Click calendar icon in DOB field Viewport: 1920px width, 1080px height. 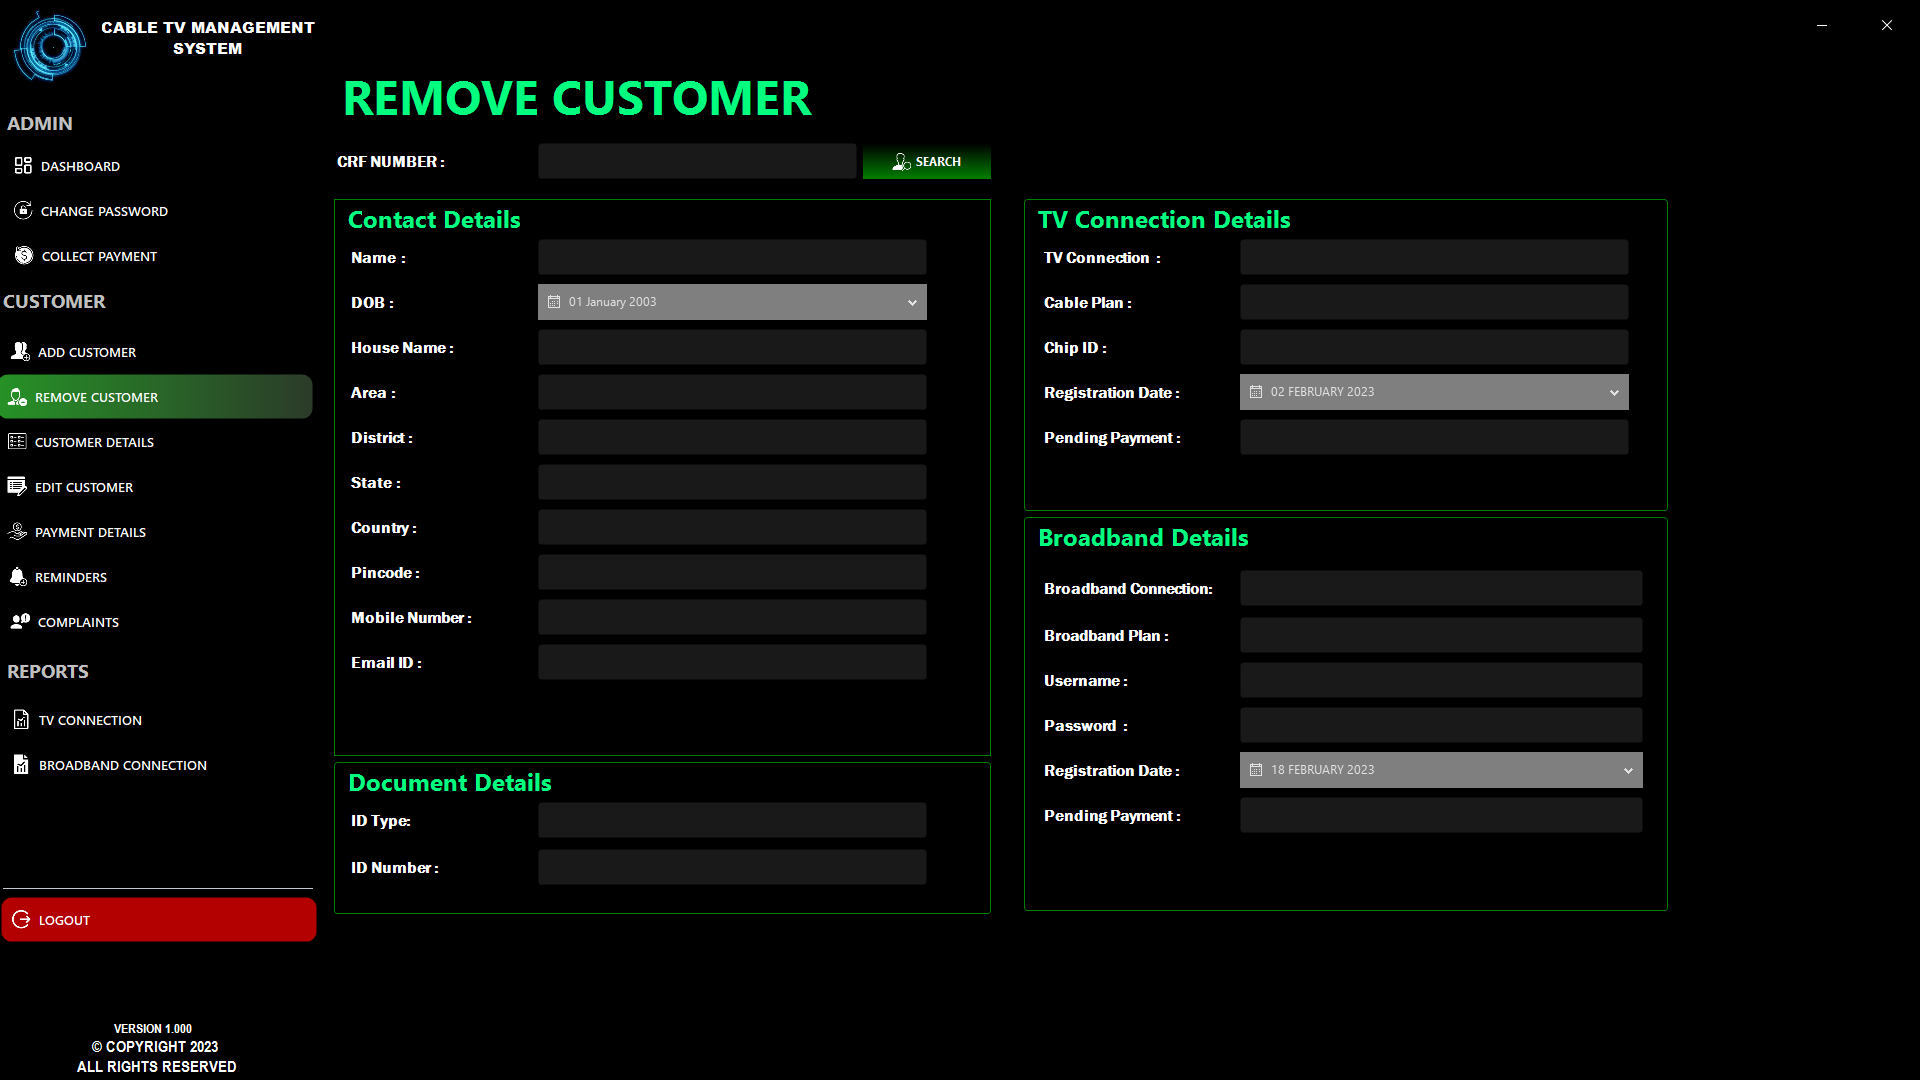pyautogui.click(x=554, y=302)
